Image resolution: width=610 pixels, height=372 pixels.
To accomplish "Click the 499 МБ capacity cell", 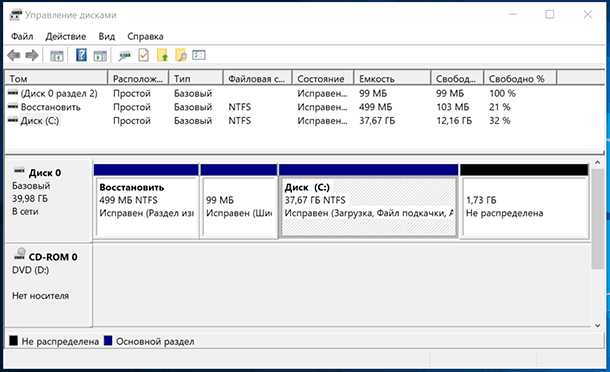I will [x=375, y=107].
